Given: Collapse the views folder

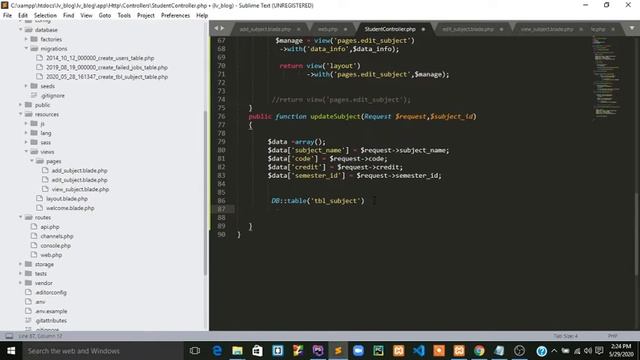Looking at the screenshot, I should (26, 152).
